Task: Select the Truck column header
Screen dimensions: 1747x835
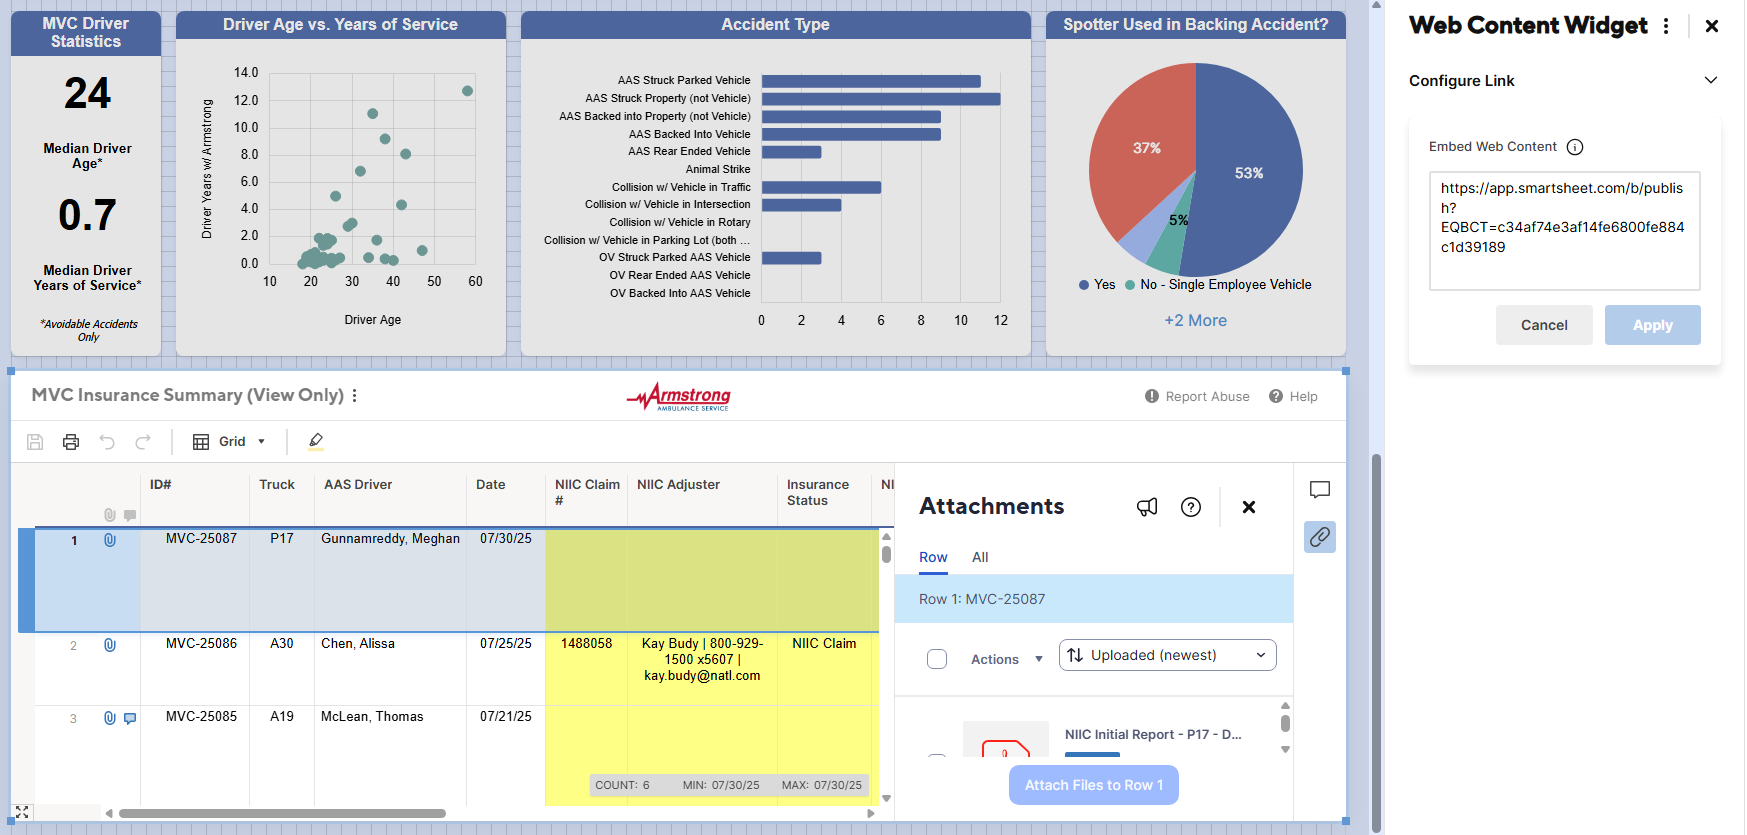Action: click(x=277, y=485)
